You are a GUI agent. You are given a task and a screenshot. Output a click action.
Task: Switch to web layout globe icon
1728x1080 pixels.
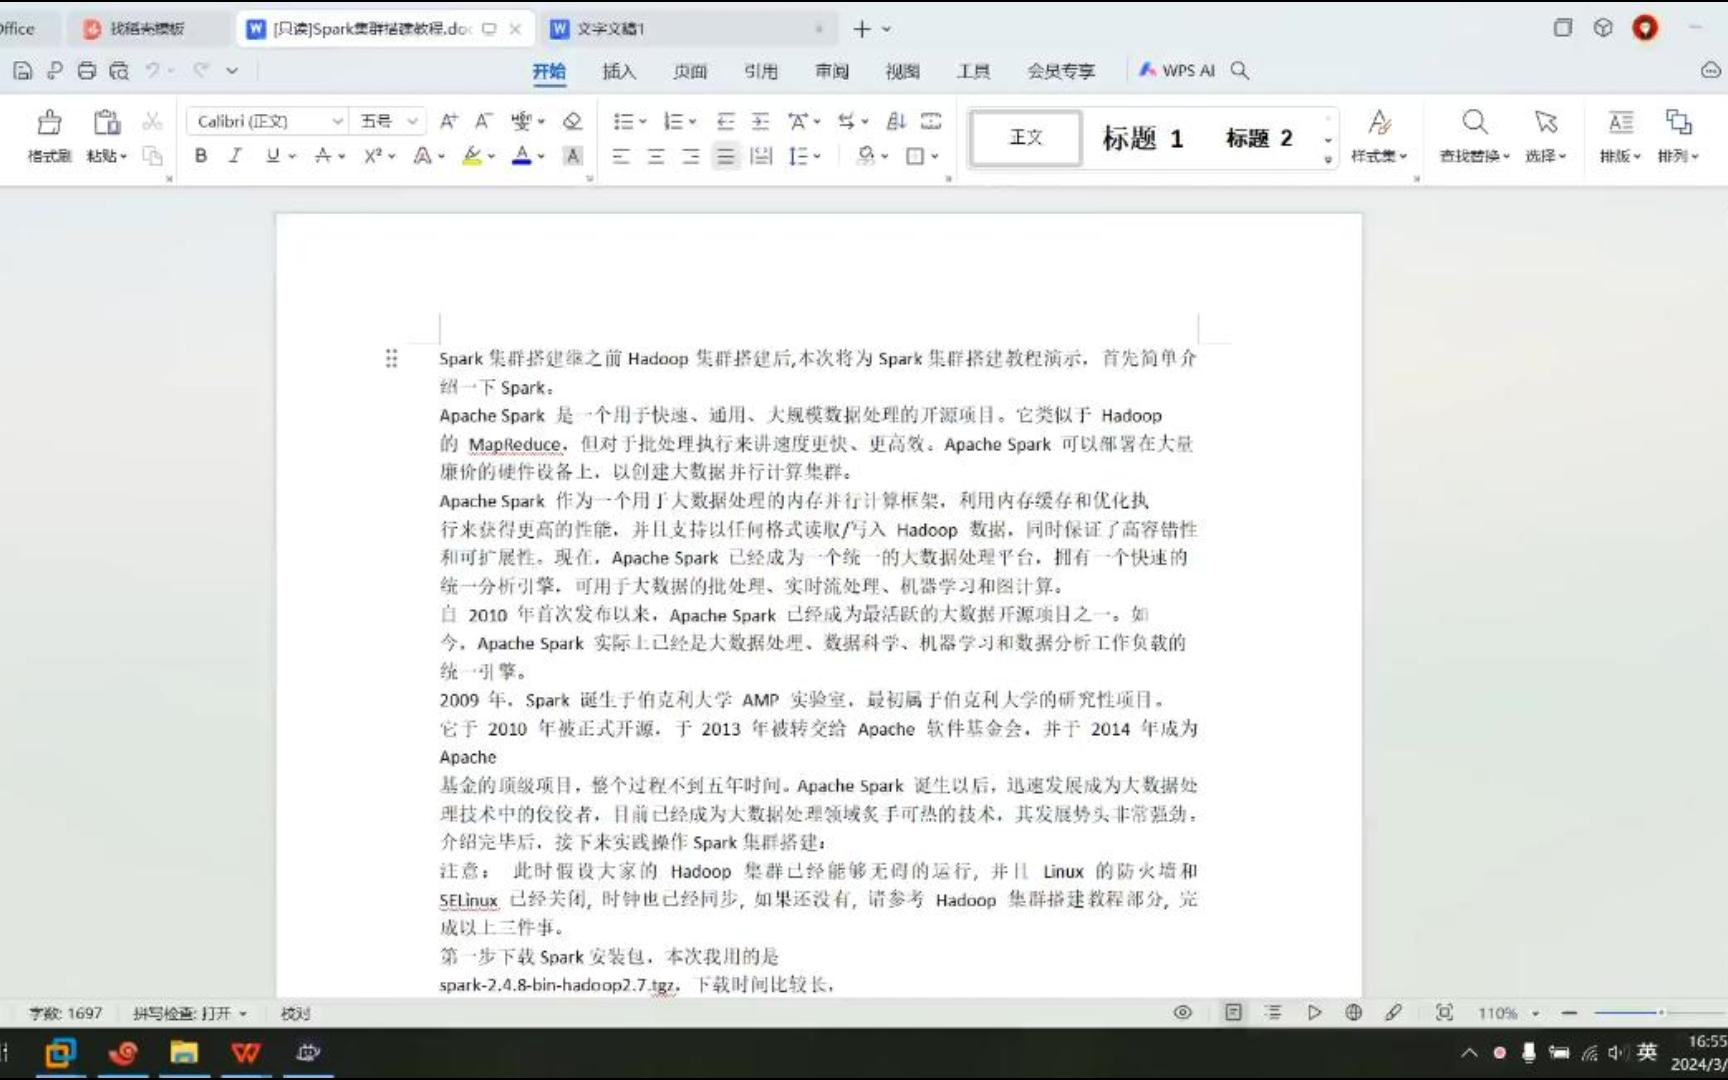1353,1012
